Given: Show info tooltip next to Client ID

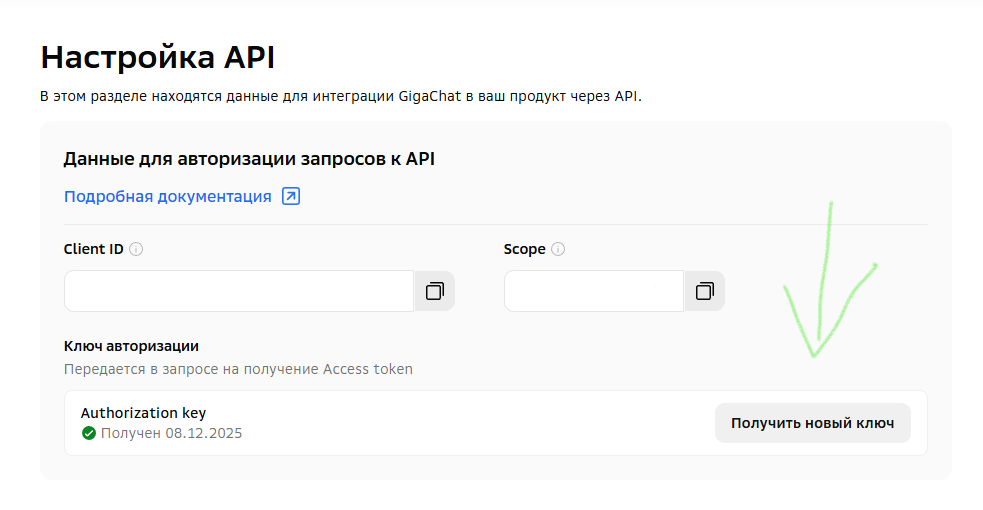Looking at the screenshot, I should pyautogui.click(x=136, y=249).
